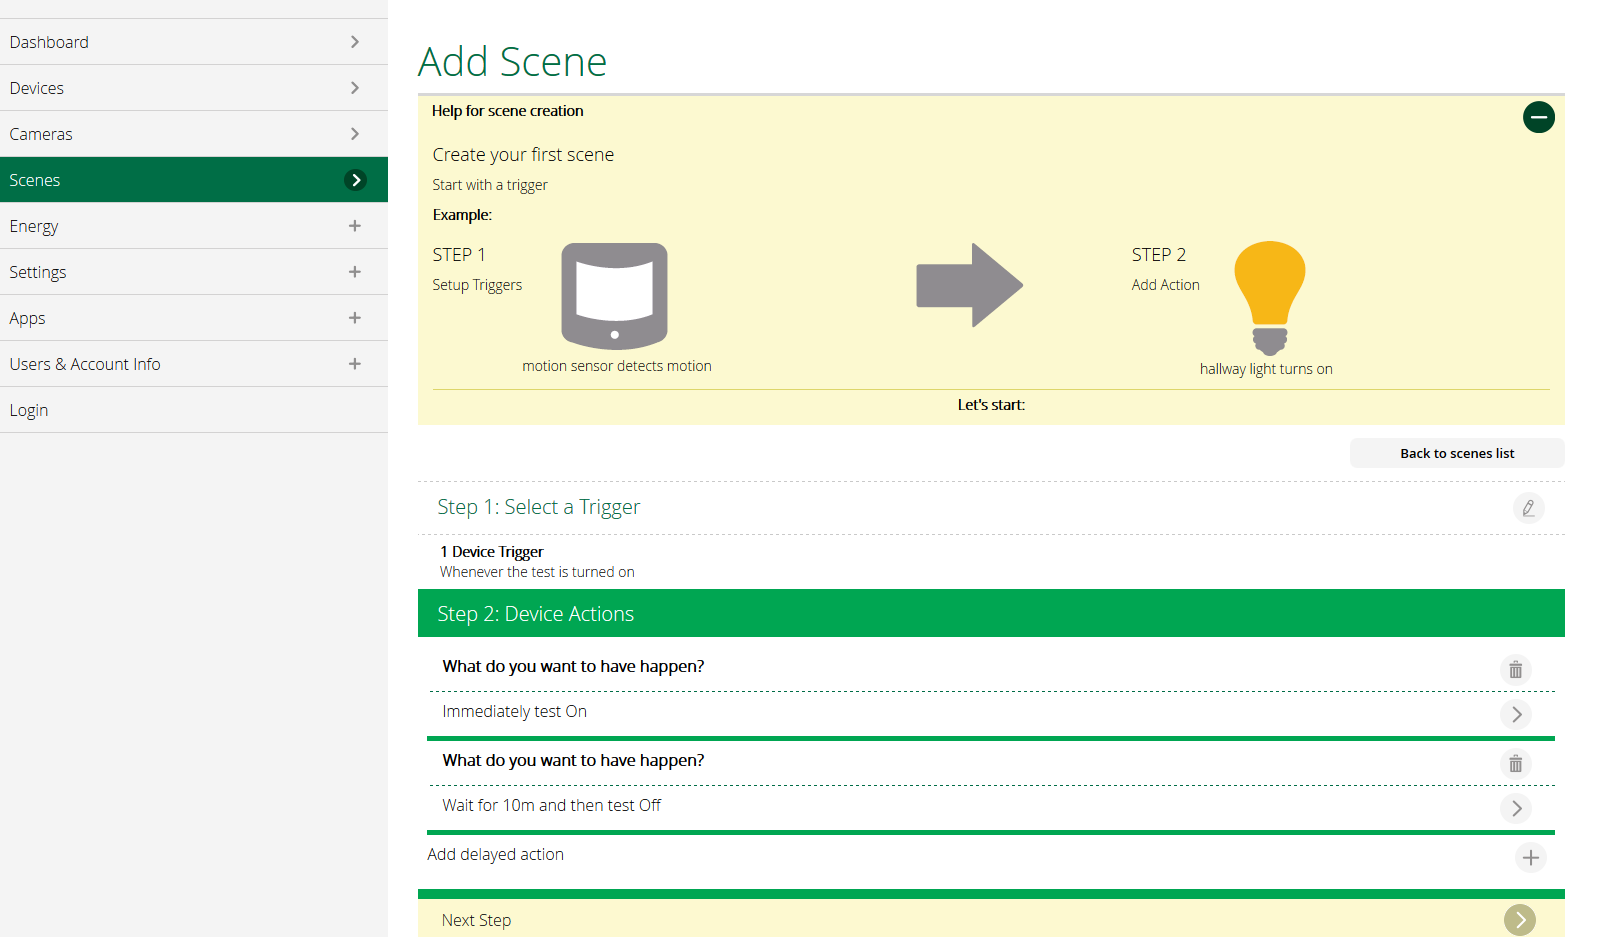Click the plus icon beside Add delayed action
The height and width of the screenshot is (937, 1603).
[x=1530, y=857]
